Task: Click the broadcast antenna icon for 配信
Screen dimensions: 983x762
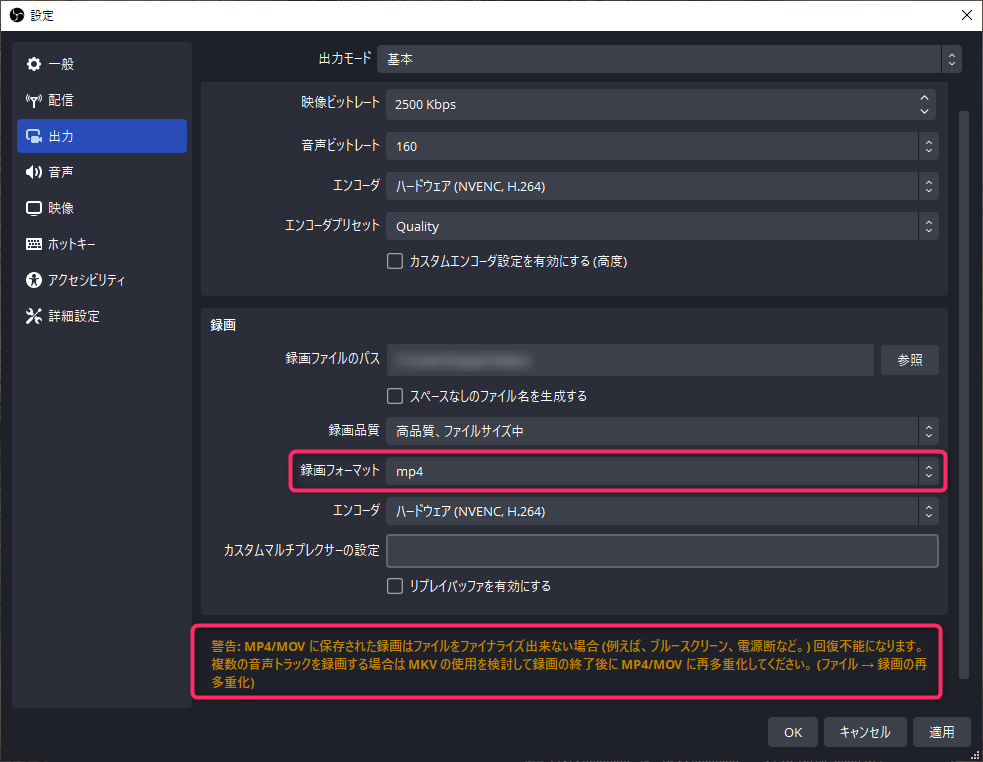Action: 34,100
